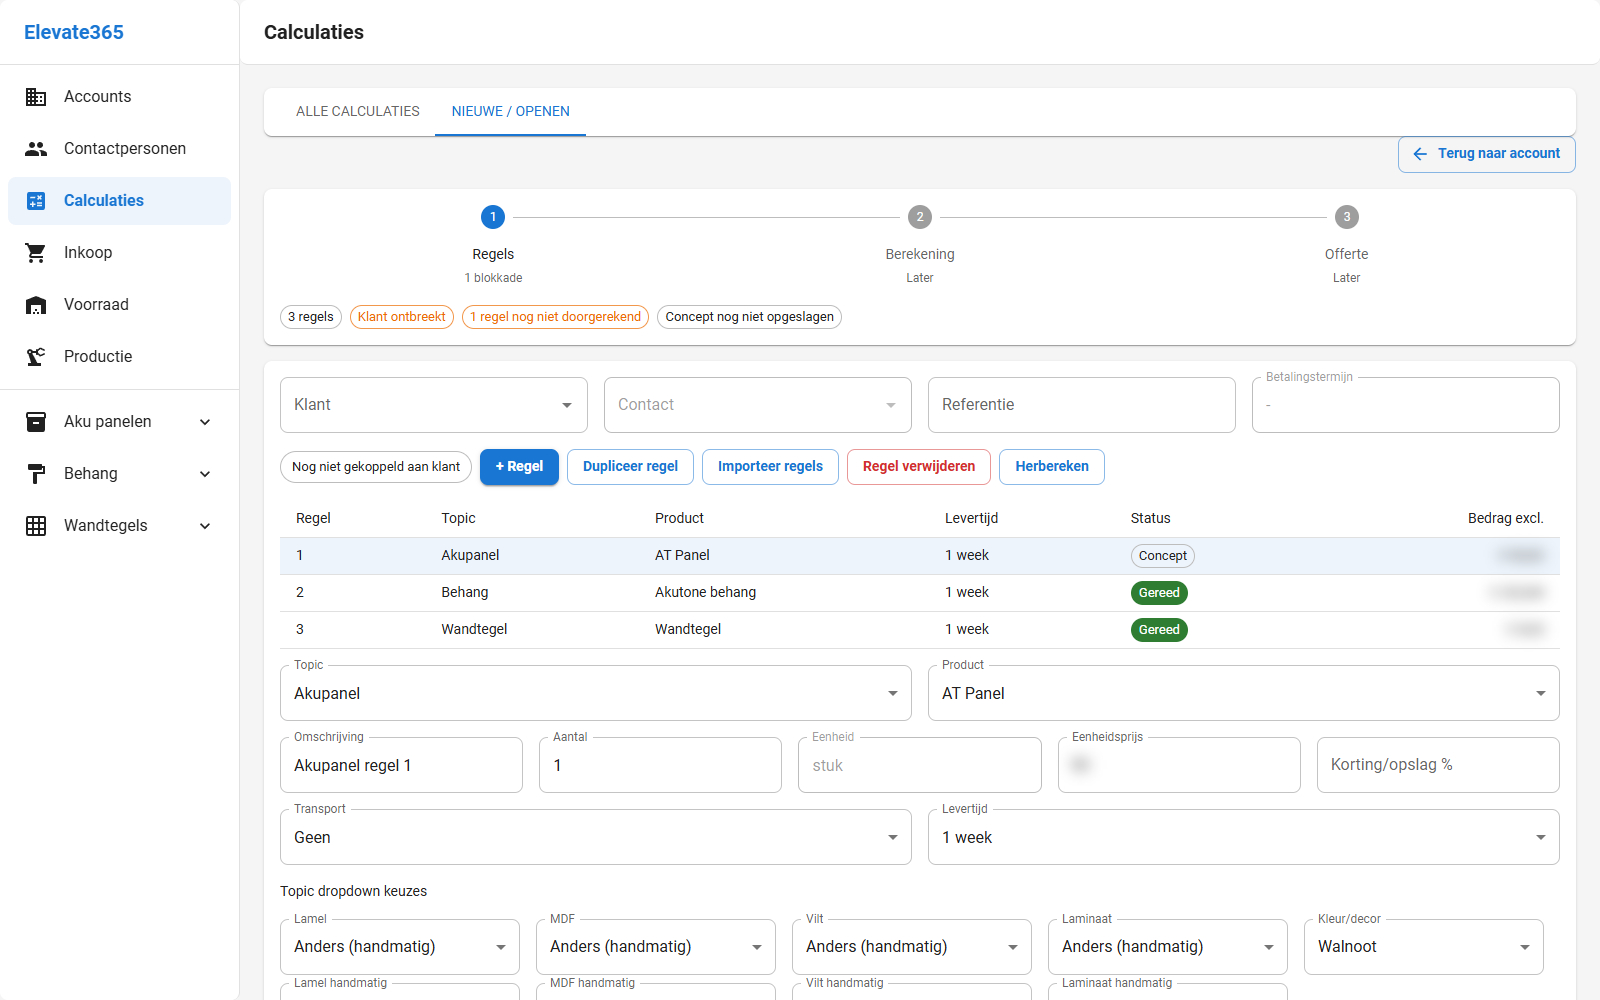
Task: Open Accounts in sidebar
Action: click(119, 97)
